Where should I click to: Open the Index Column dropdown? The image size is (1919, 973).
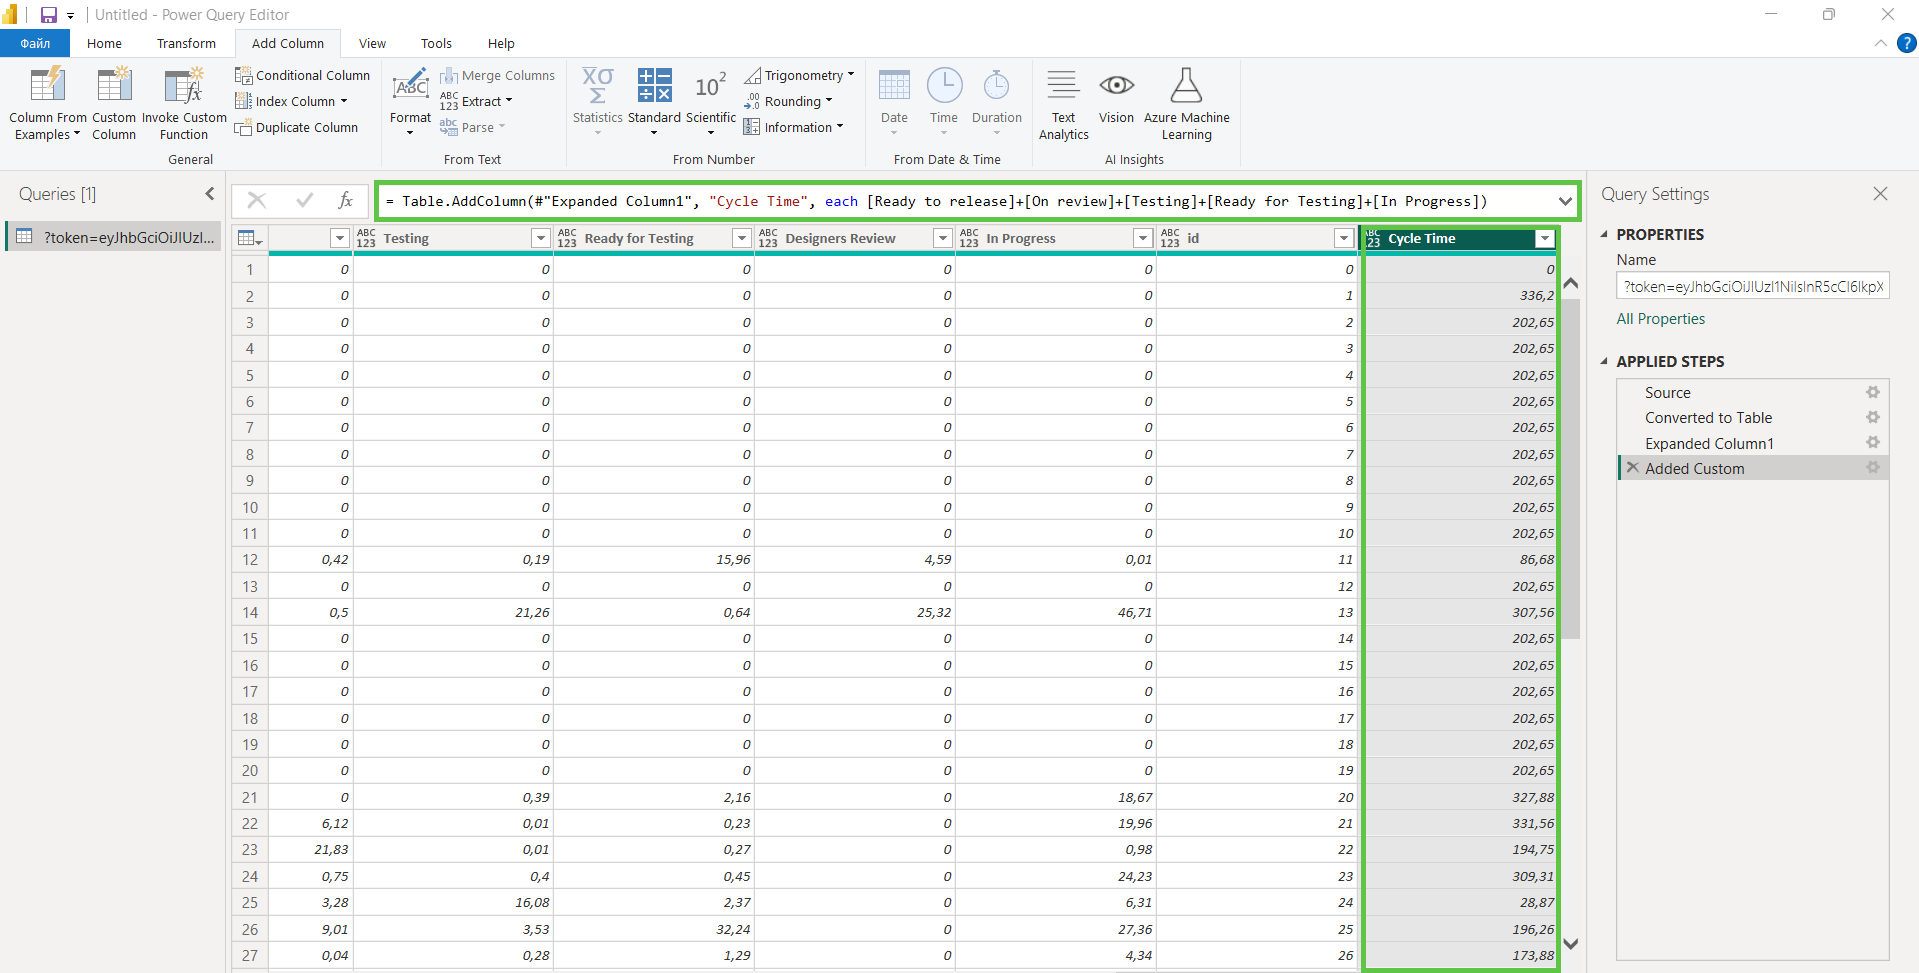click(343, 101)
